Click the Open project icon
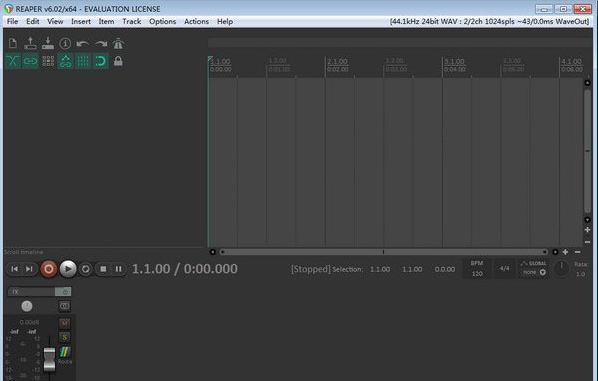This screenshot has height=381, width=598. coord(30,43)
